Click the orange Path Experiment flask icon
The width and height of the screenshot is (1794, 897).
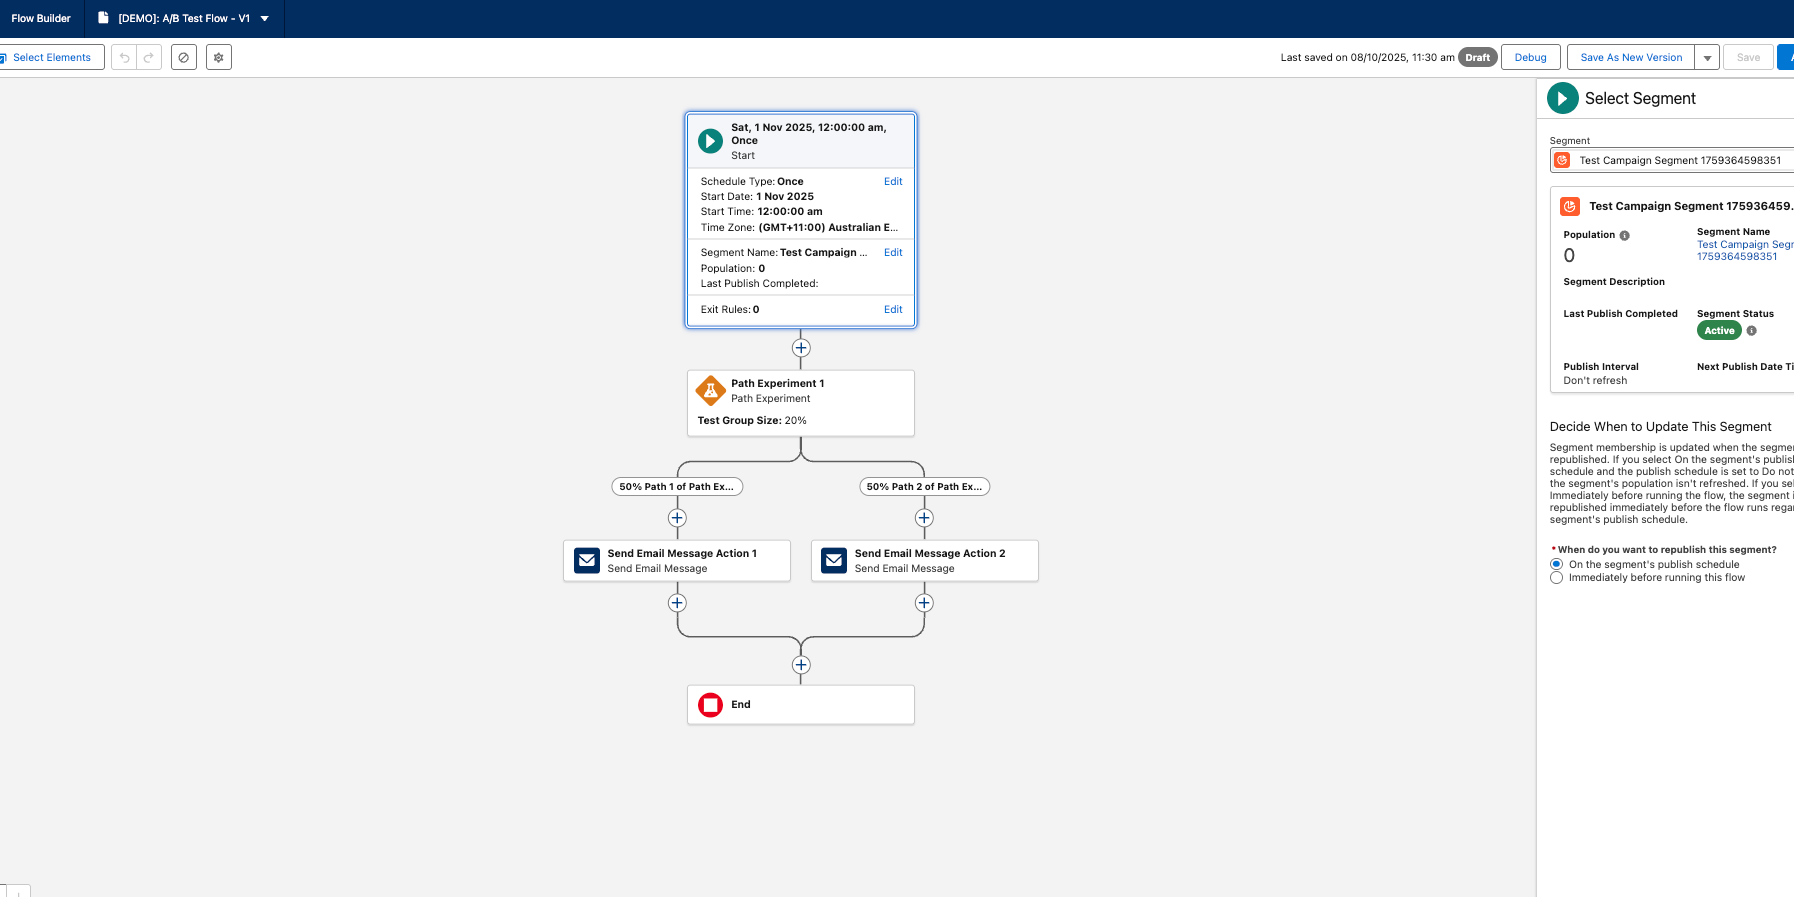tap(711, 391)
